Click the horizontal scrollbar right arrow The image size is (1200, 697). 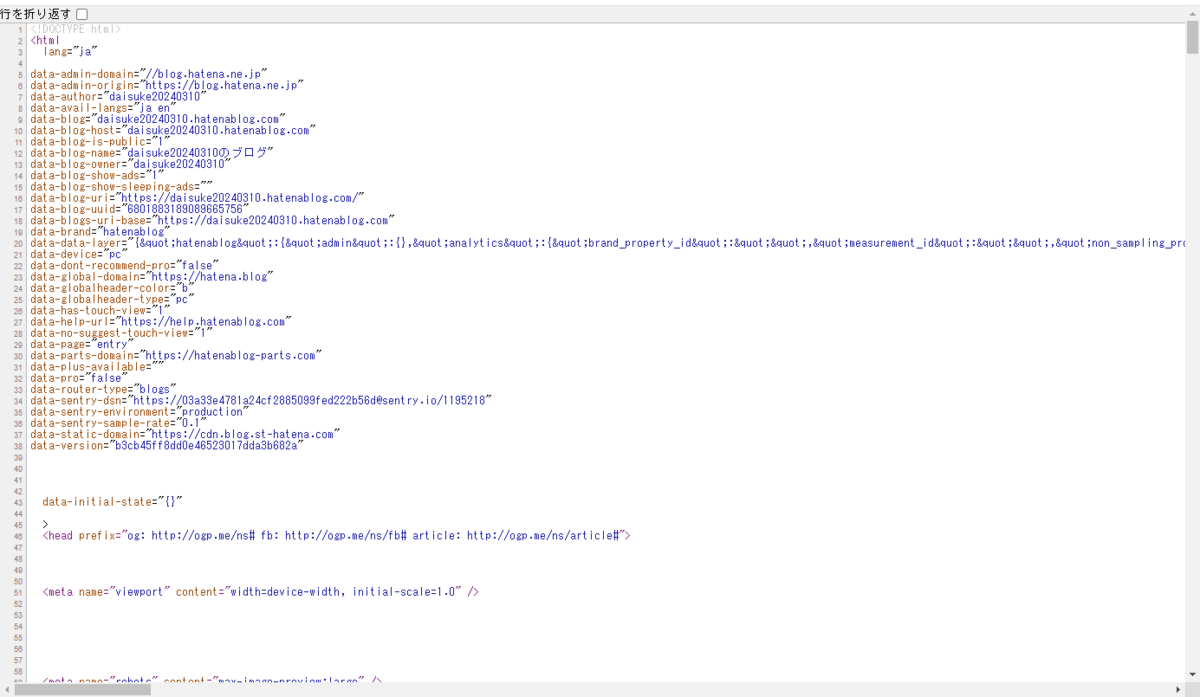point(1177,689)
